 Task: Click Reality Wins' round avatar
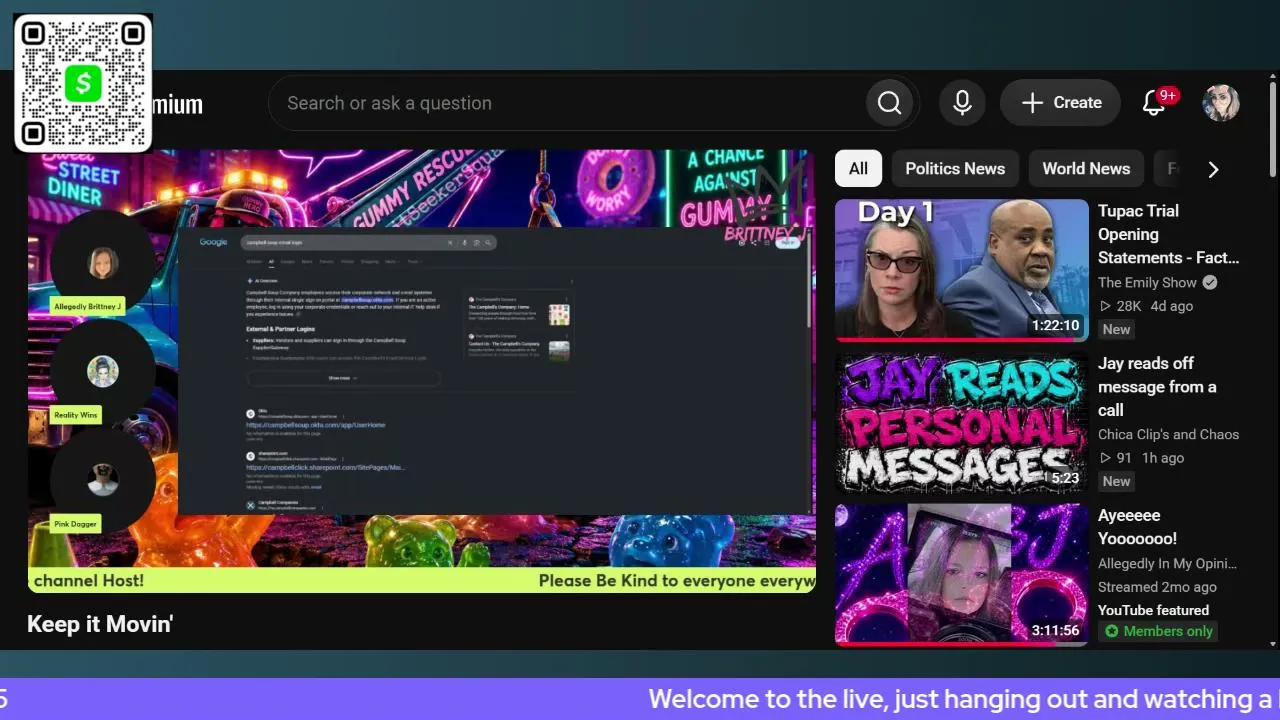click(102, 372)
